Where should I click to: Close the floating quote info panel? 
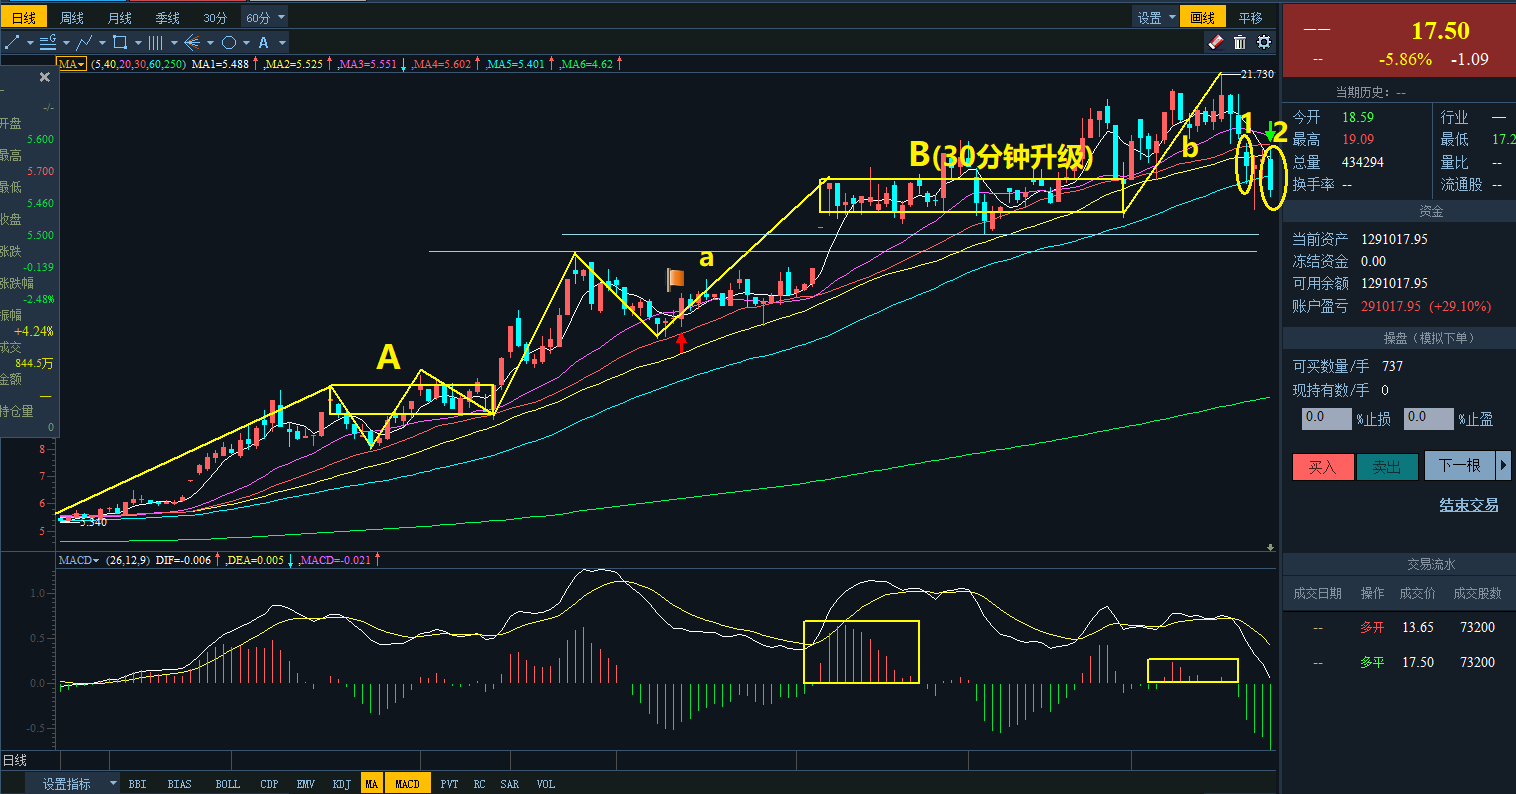pos(44,77)
